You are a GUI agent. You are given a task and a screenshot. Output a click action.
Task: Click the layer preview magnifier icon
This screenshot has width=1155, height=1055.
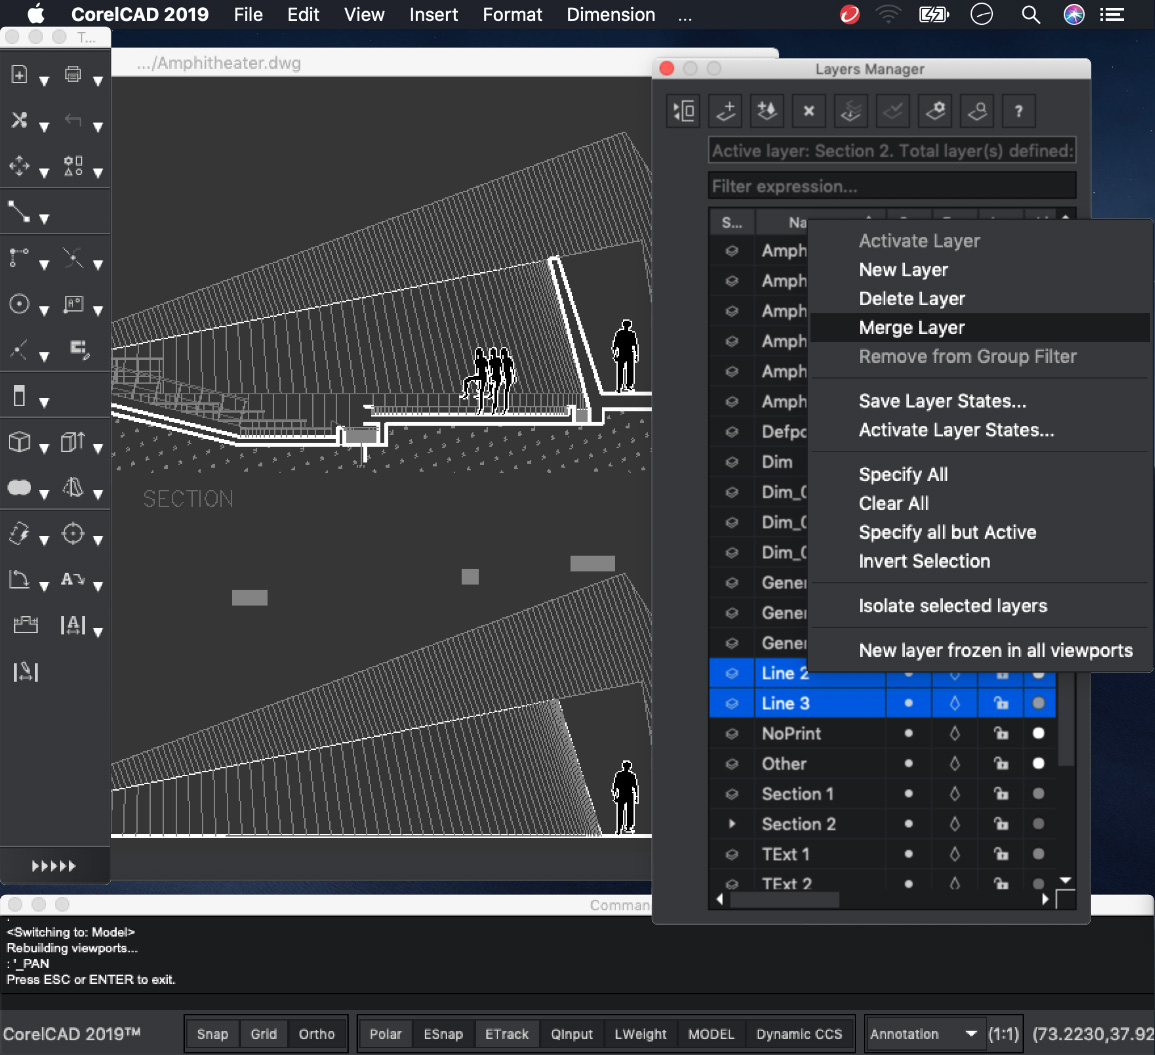(977, 111)
